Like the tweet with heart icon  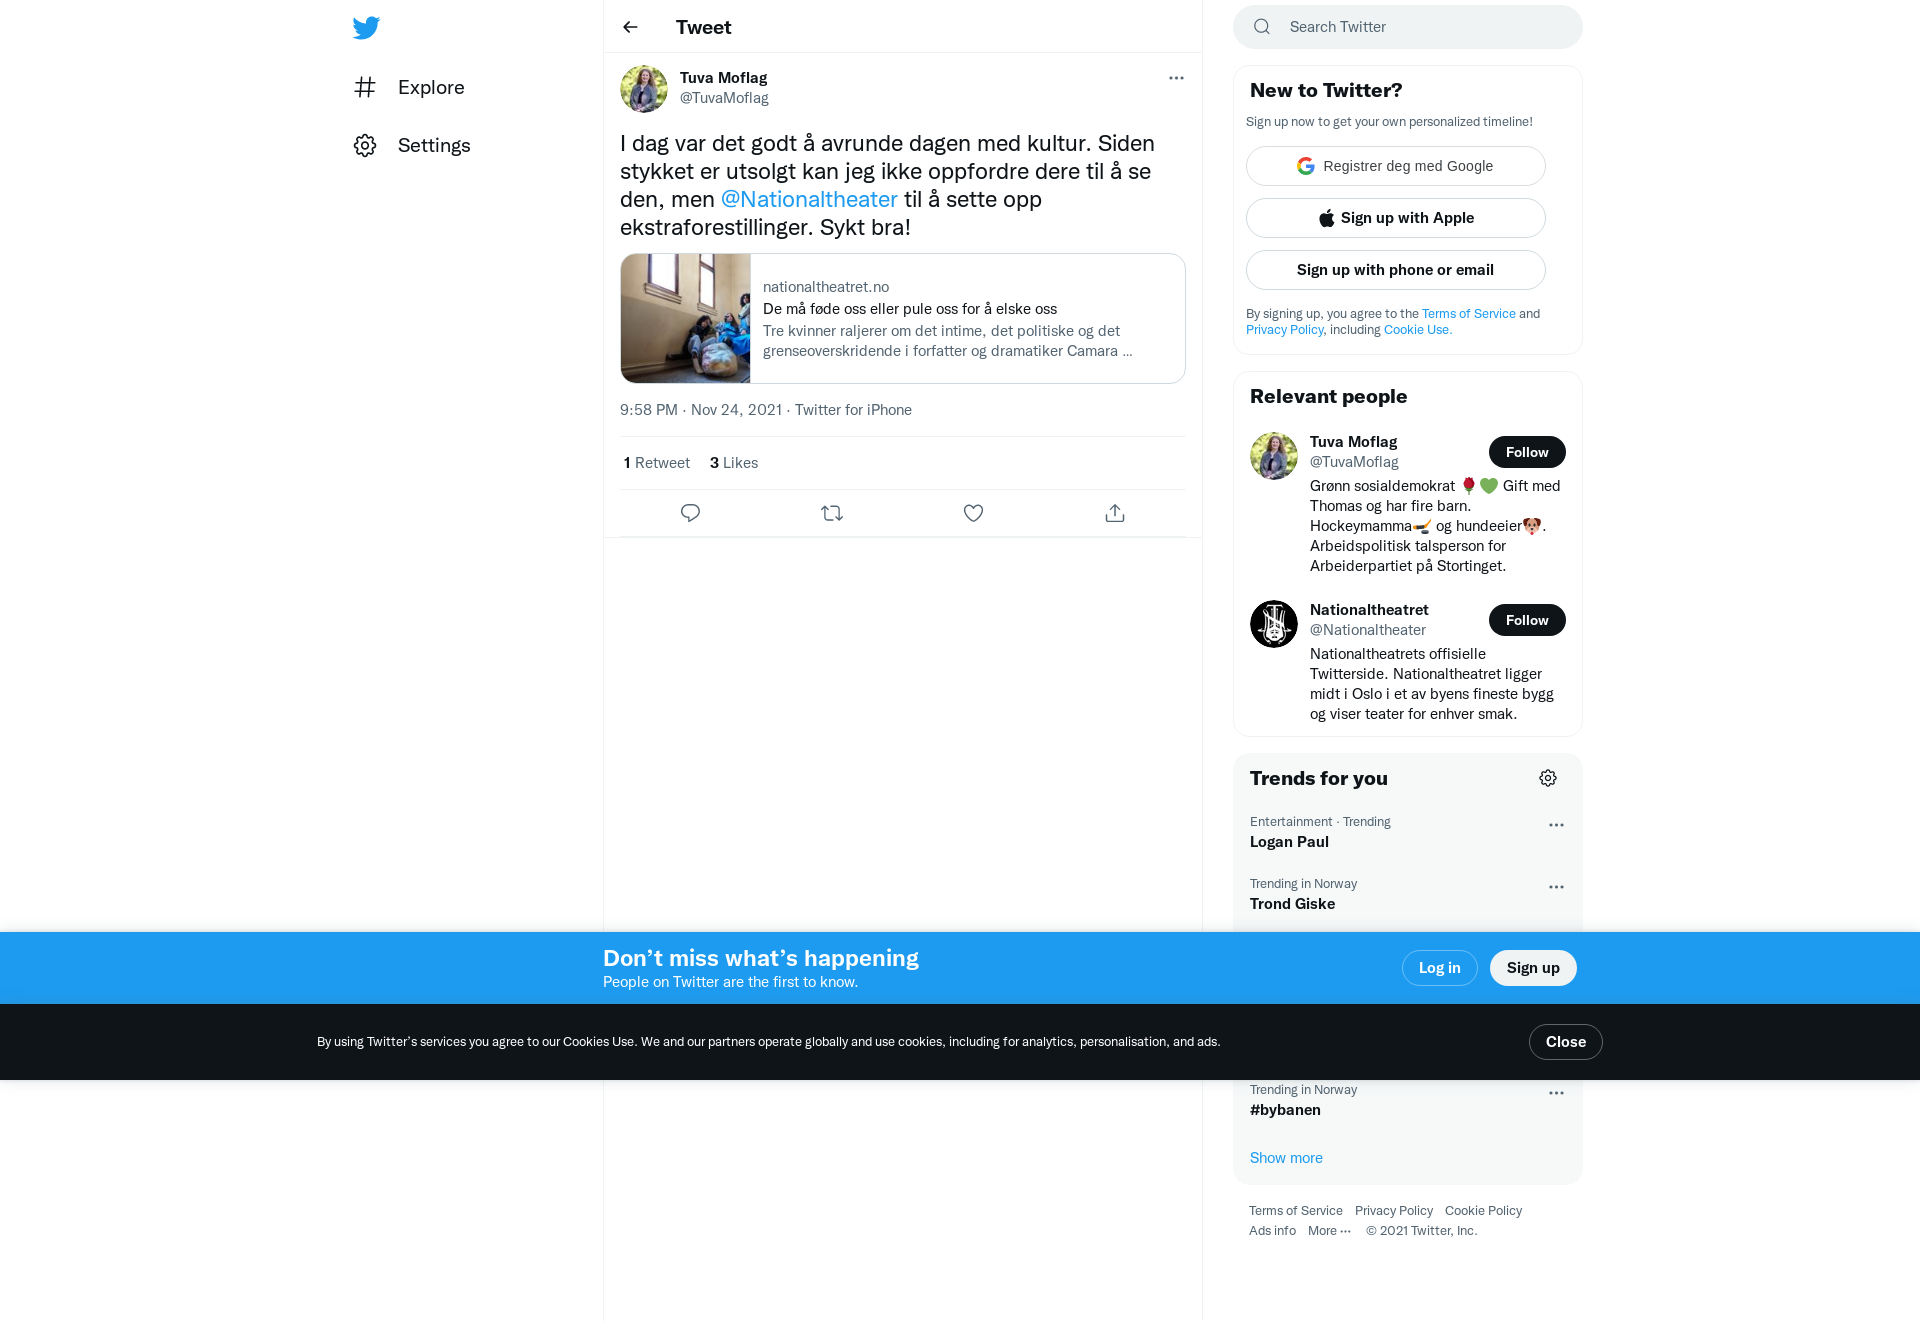pyautogui.click(x=973, y=513)
